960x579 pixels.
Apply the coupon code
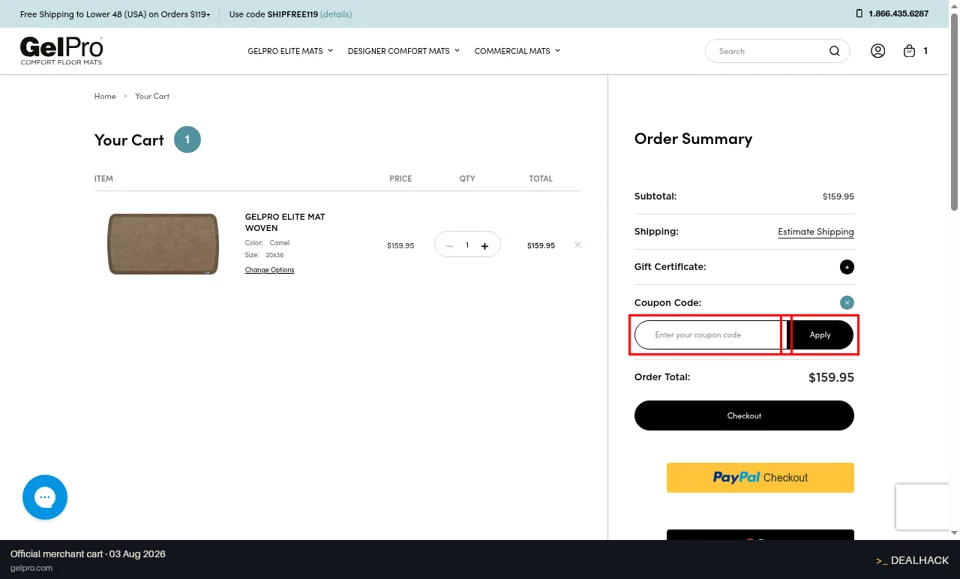820,335
